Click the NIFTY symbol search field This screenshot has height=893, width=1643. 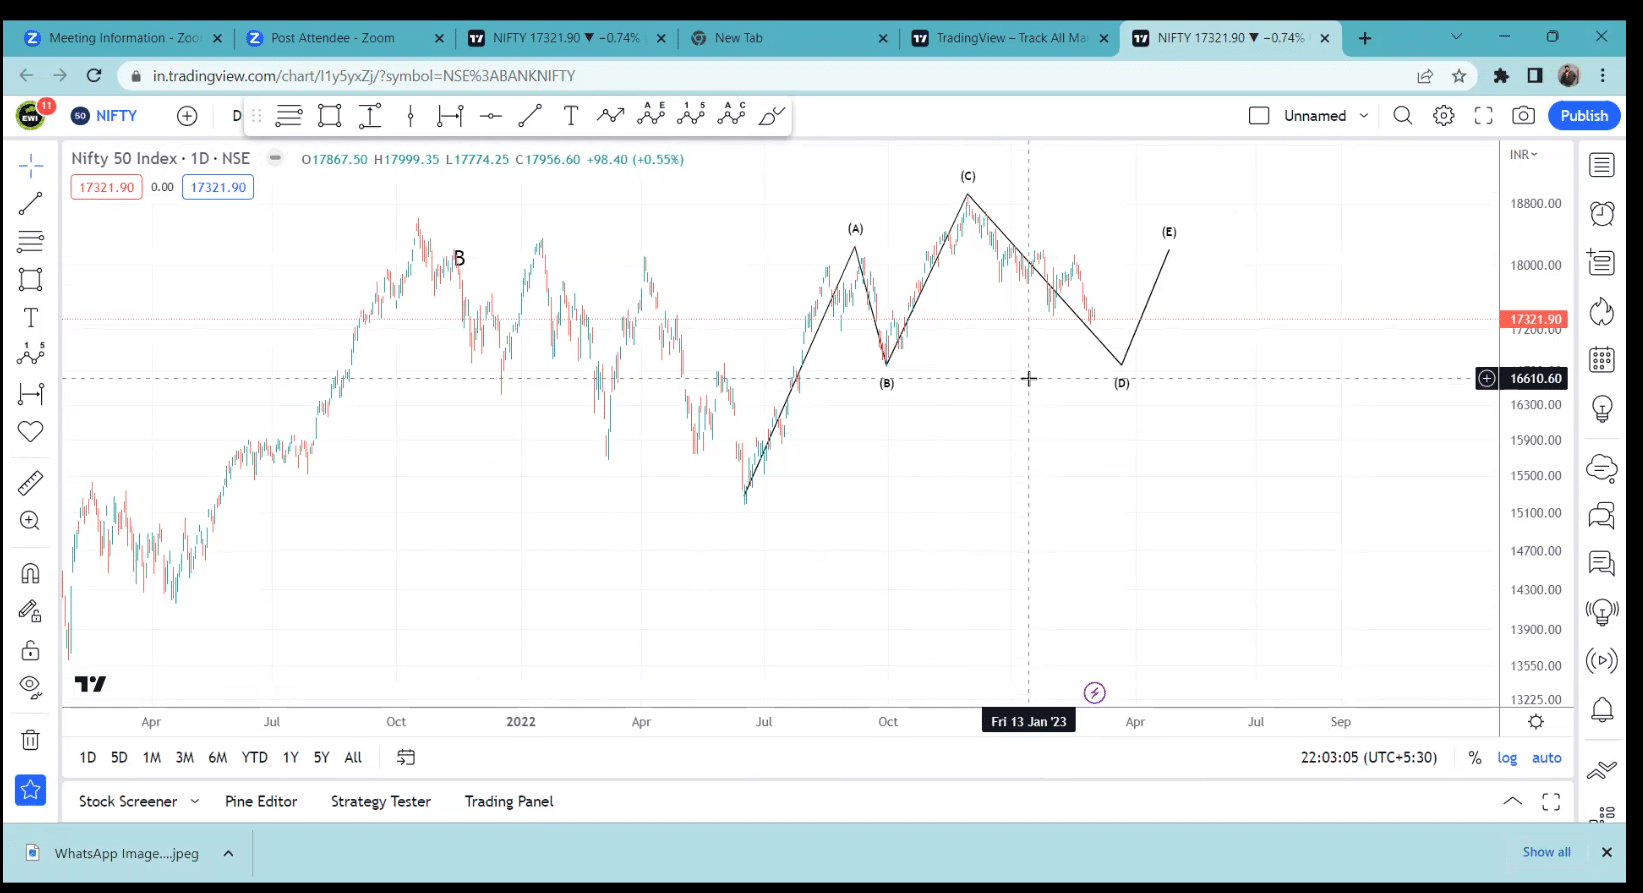pyautogui.click(x=115, y=116)
